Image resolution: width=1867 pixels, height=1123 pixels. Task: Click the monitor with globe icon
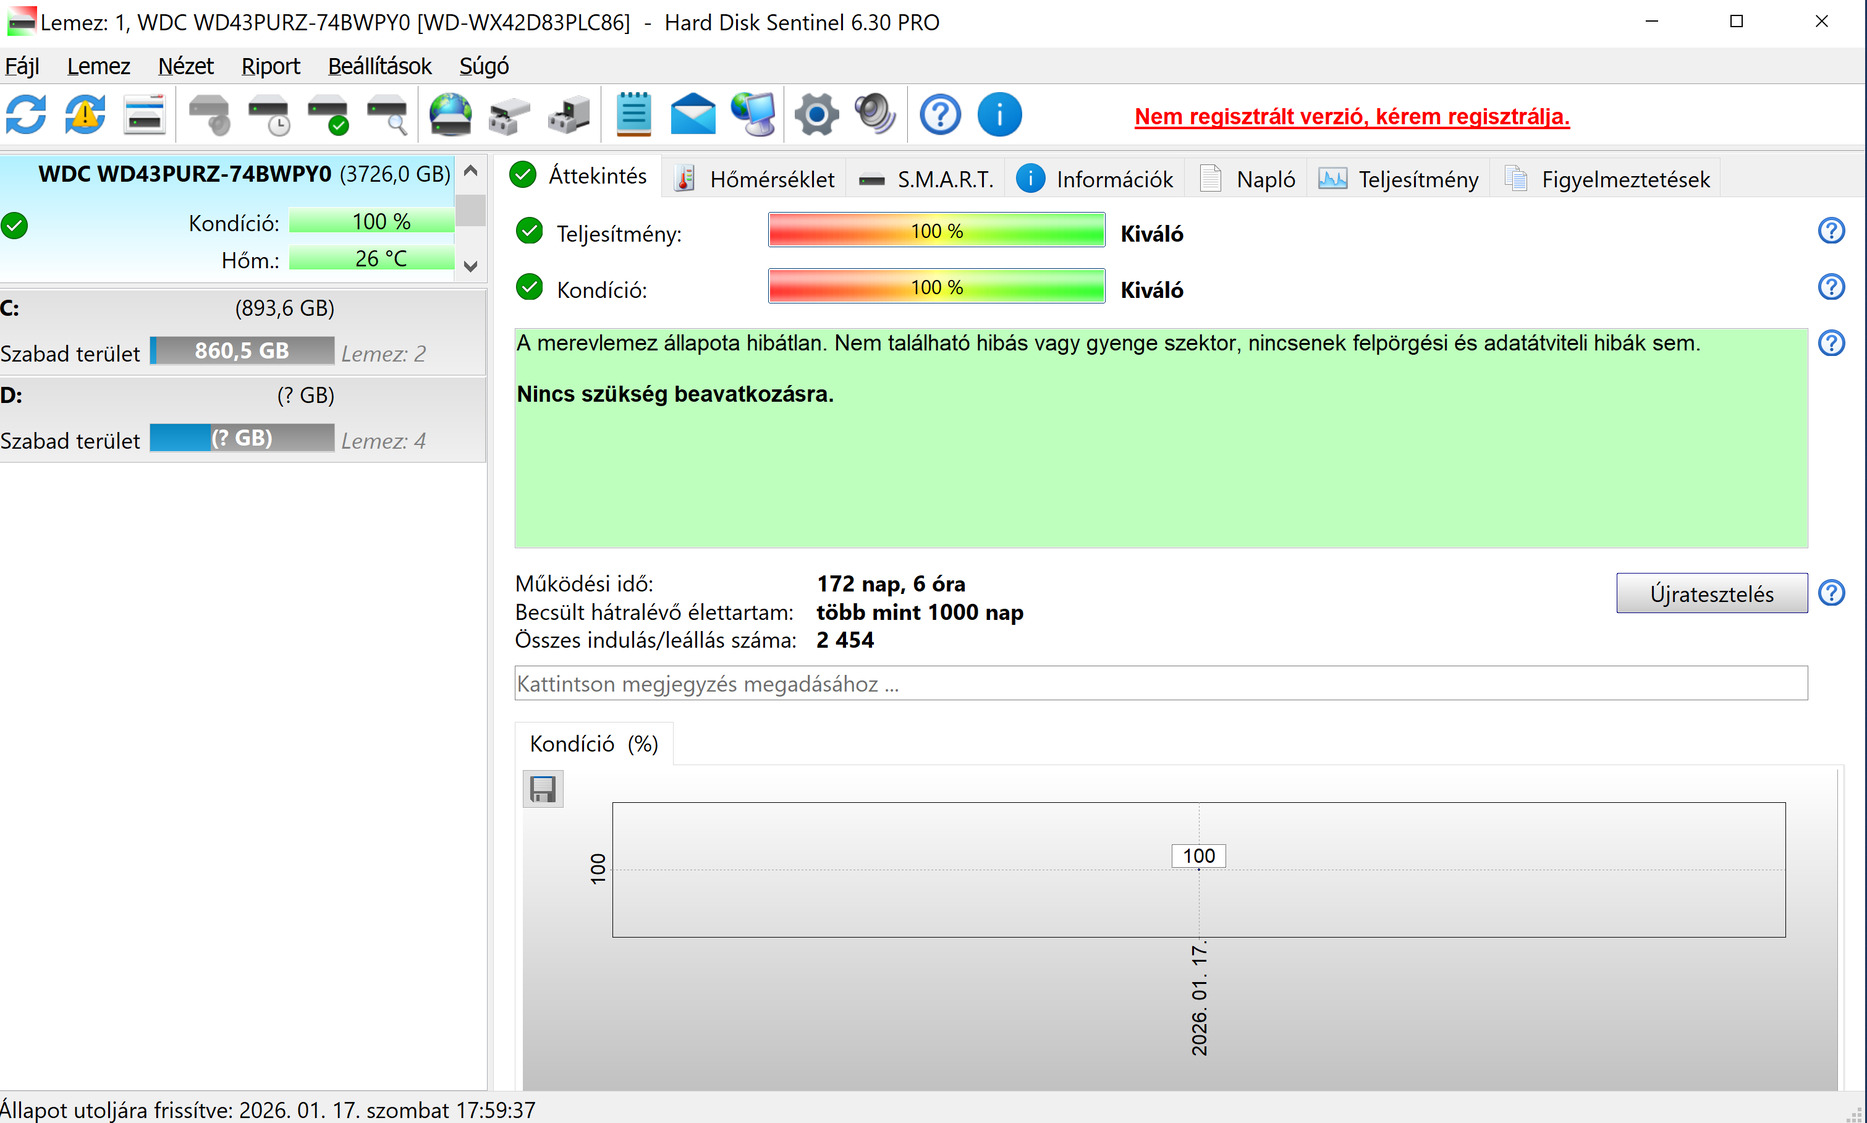(753, 115)
